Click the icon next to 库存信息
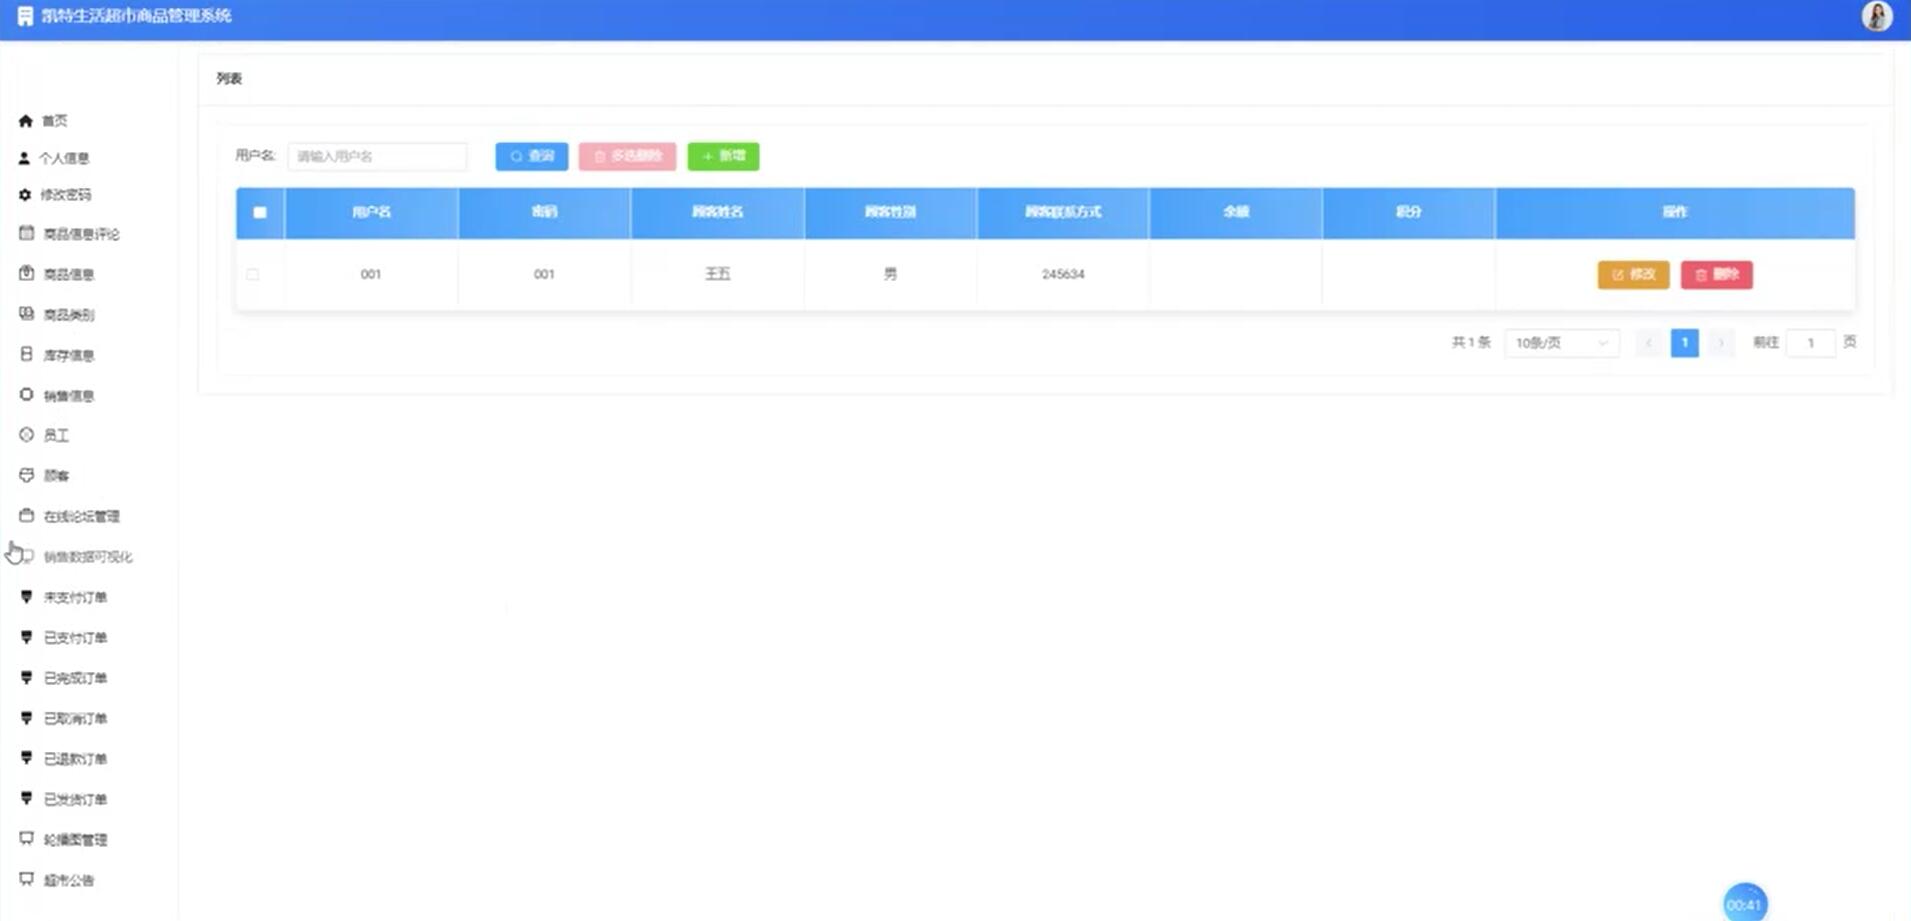This screenshot has width=1911, height=921. pyautogui.click(x=27, y=354)
